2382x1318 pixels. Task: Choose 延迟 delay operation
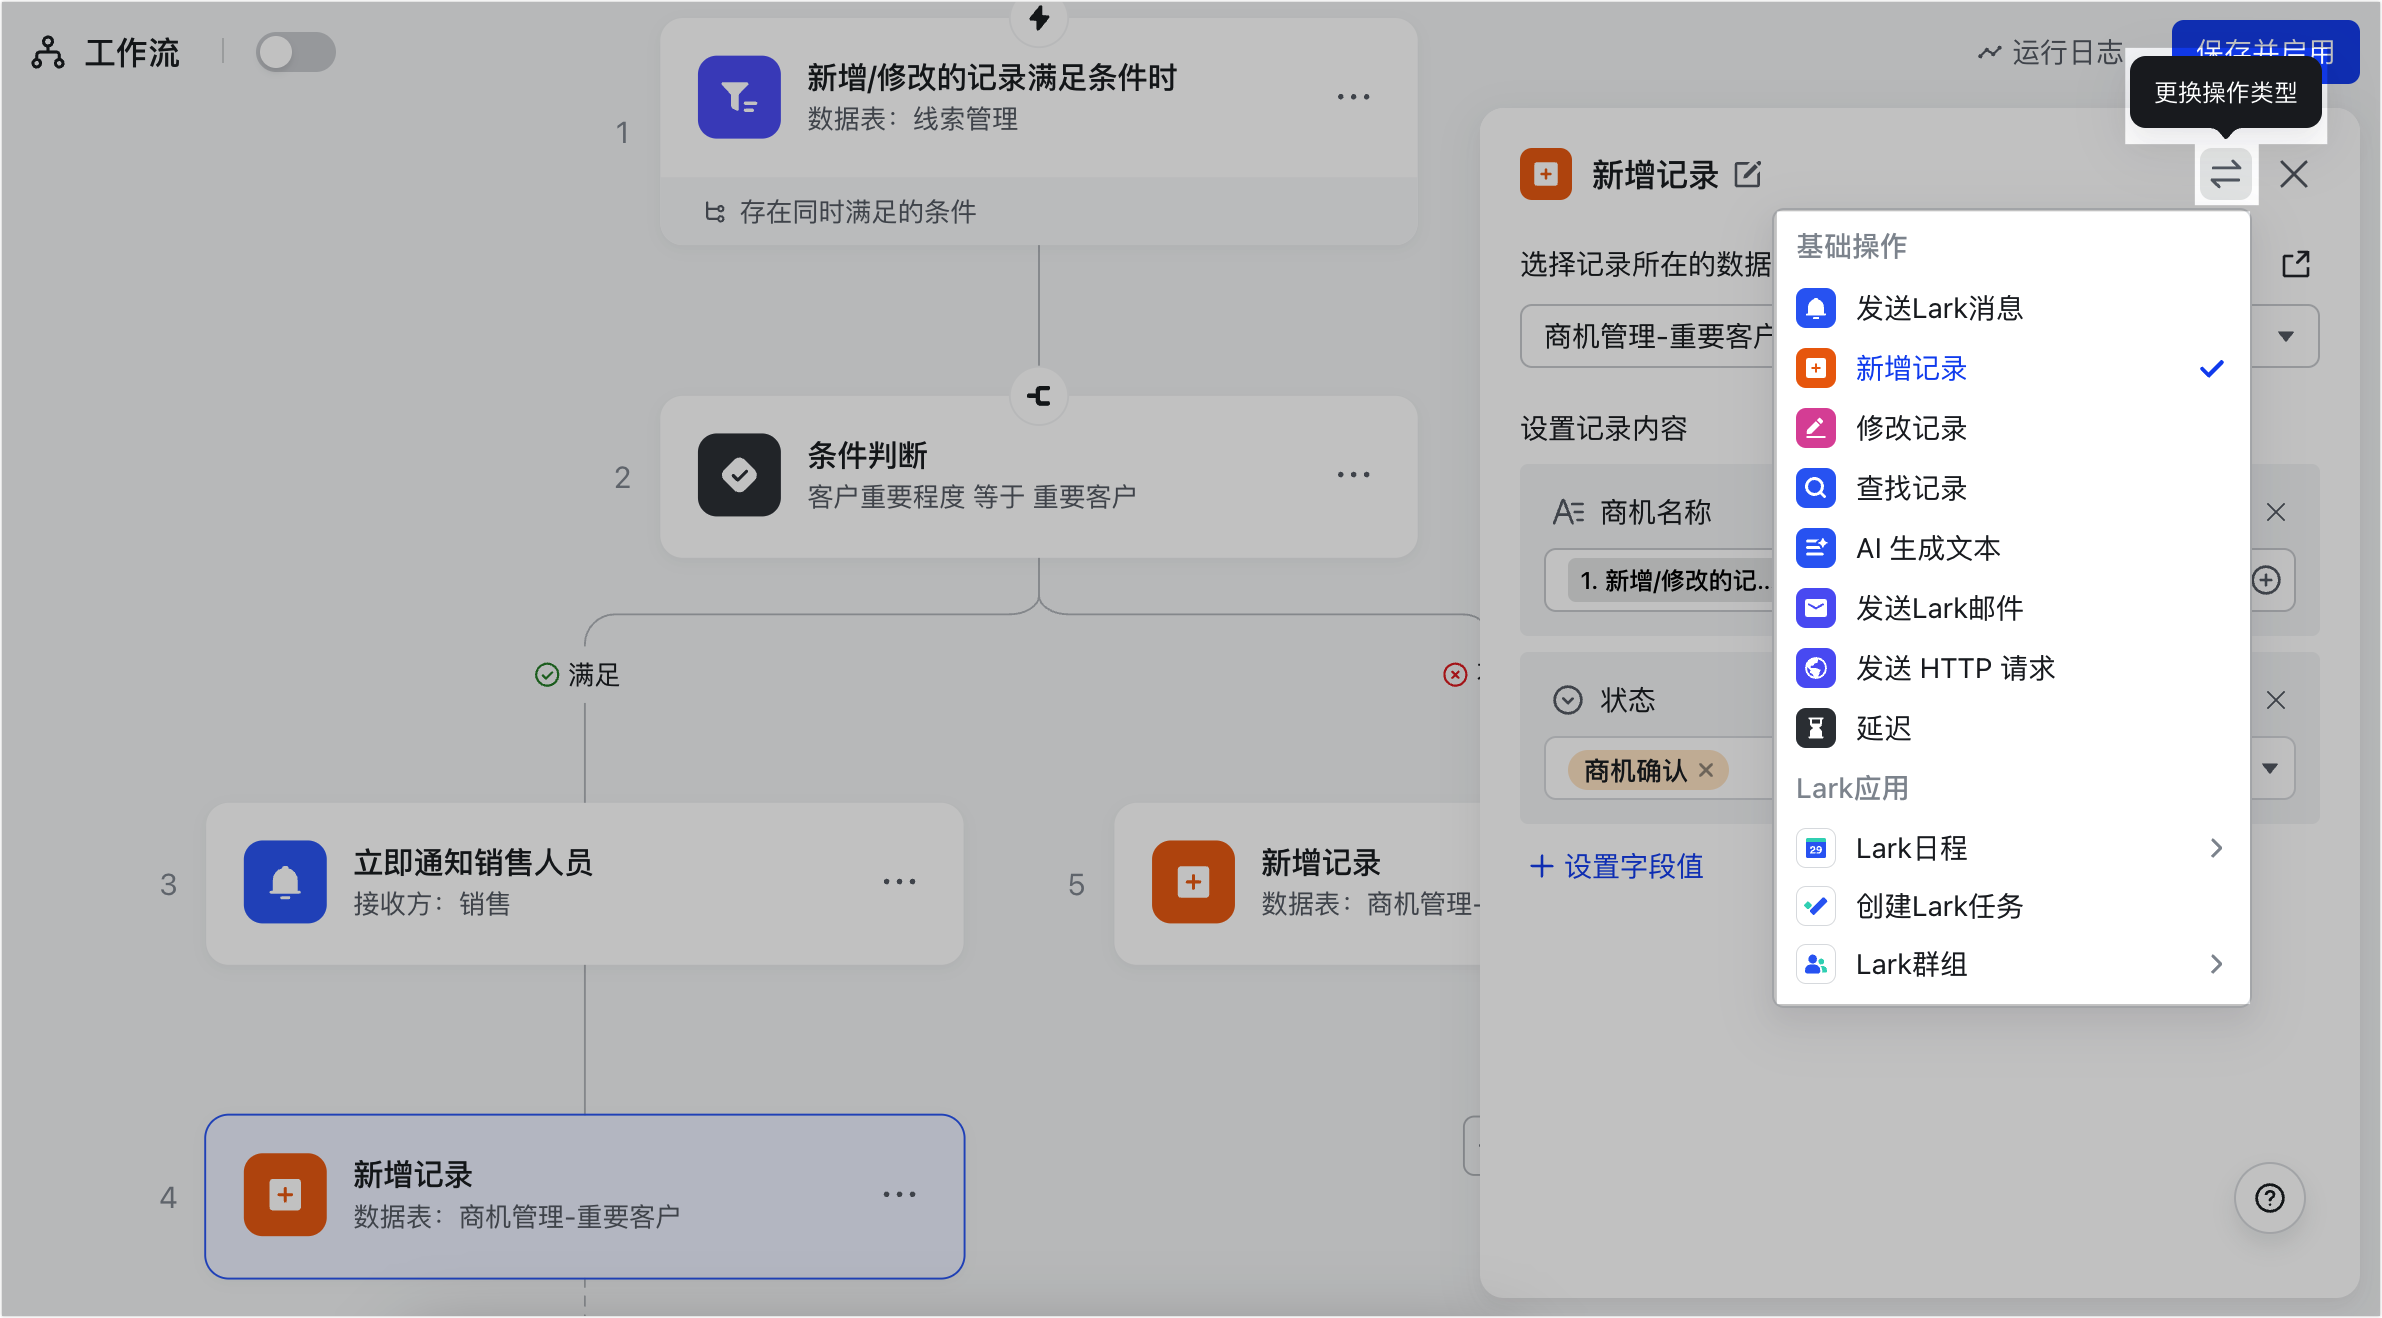[2012, 728]
